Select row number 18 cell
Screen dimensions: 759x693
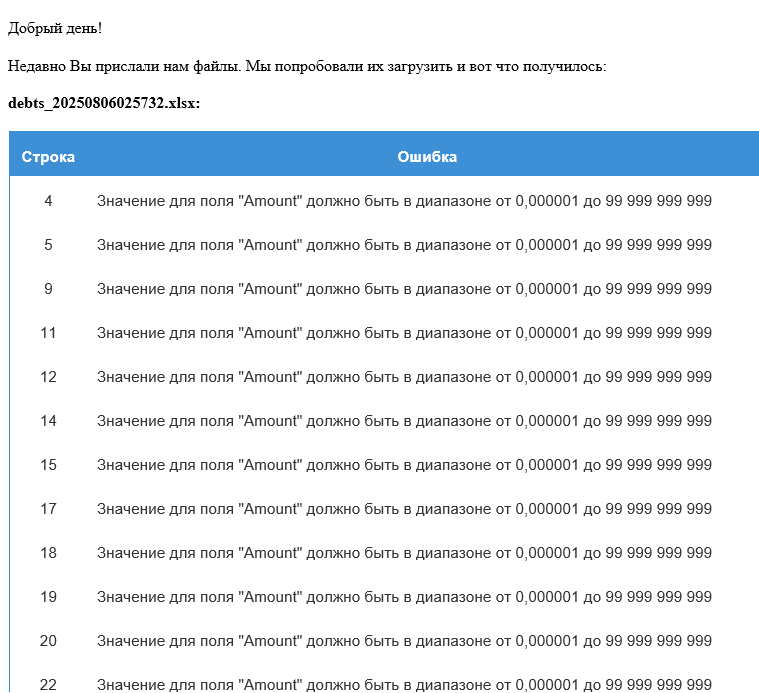tap(48, 553)
